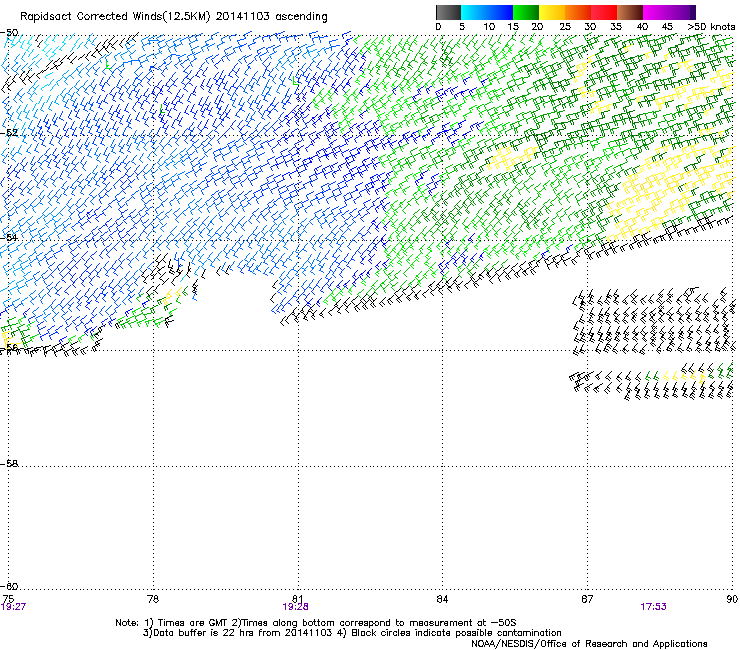740x650 pixels.
Task: Click the legend tick label '20'
Action: (537, 27)
